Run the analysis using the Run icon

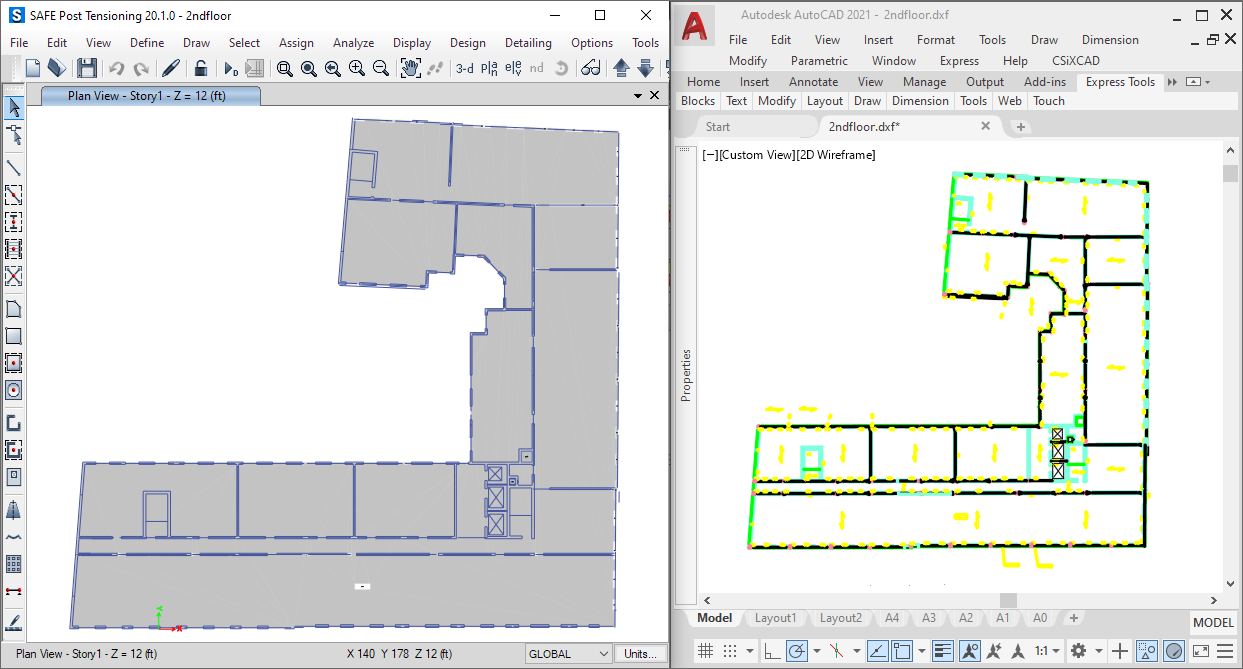tap(229, 70)
